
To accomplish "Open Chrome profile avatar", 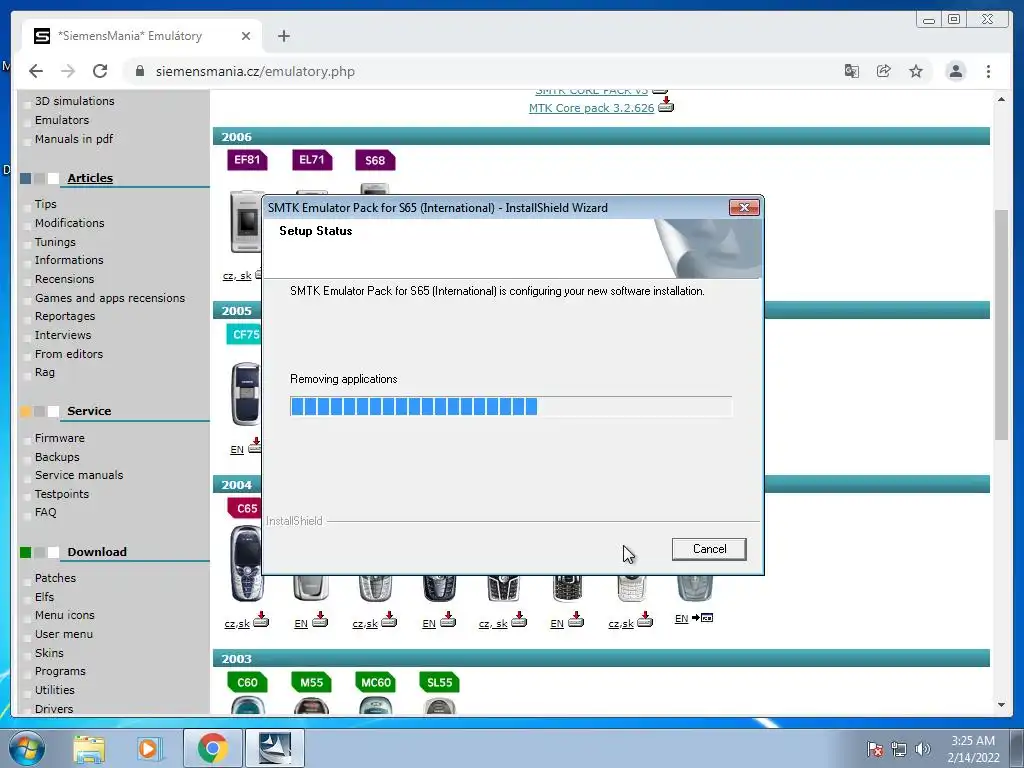I will pos(955,71).
